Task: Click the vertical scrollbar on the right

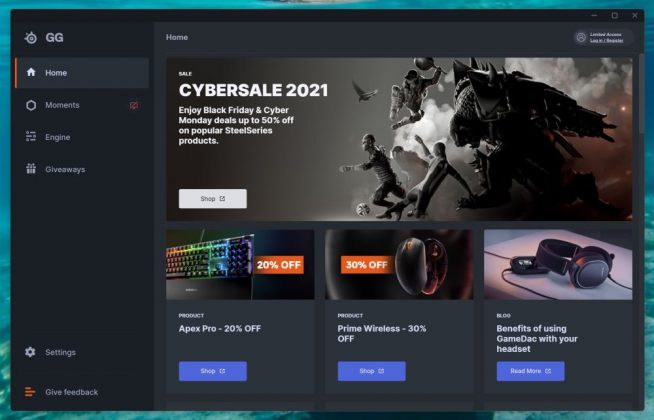Action: tap(641, 94)
